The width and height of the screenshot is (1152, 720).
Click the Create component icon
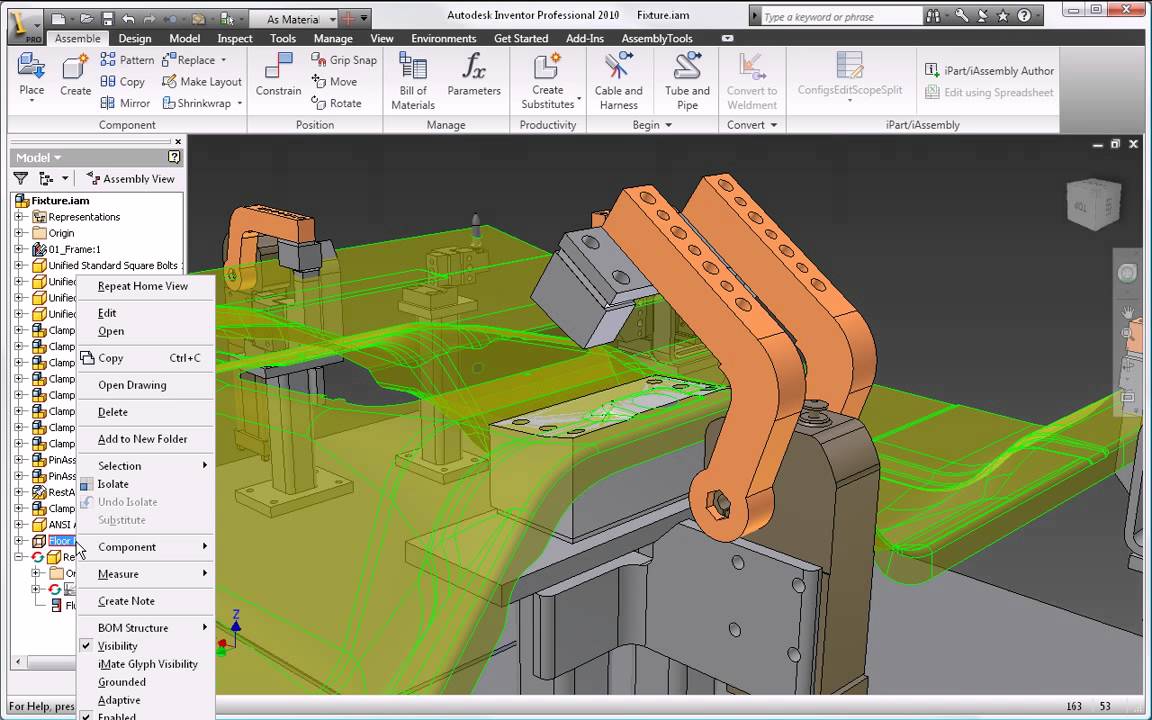pyautogui.click(x=75, y=68)
